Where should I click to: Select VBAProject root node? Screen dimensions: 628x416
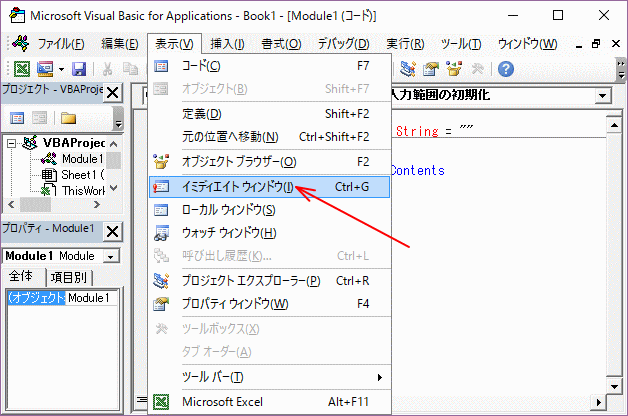pos(74,143)
